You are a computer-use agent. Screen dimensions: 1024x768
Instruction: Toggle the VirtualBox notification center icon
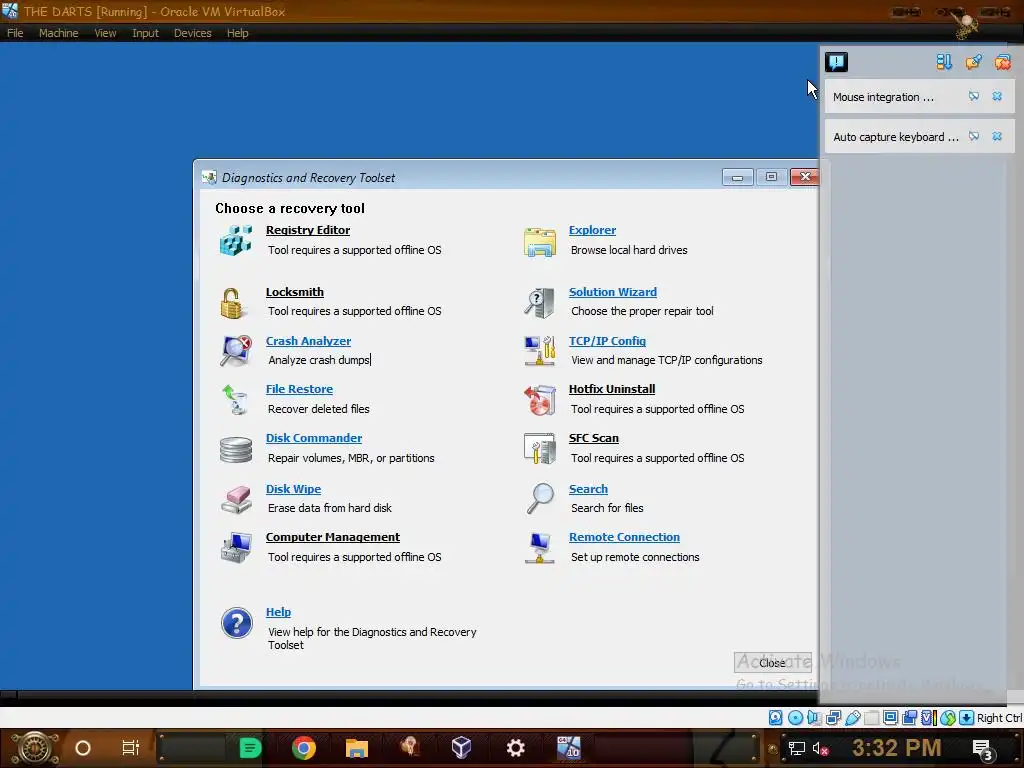pyautogui.click(x=836, y=62)
